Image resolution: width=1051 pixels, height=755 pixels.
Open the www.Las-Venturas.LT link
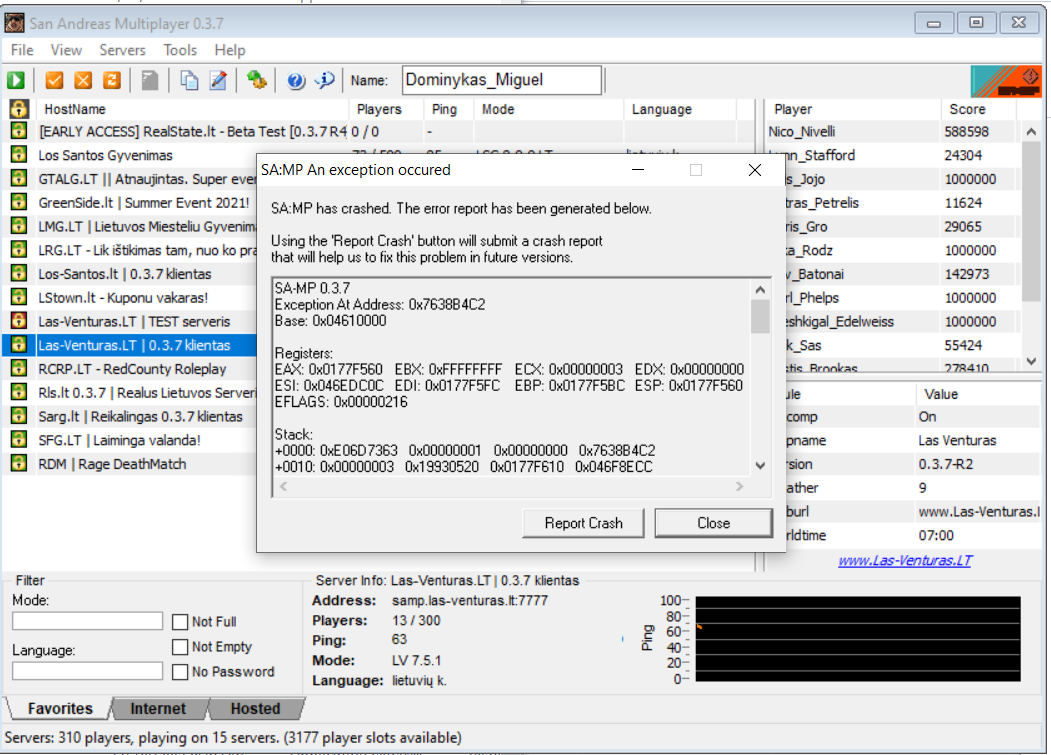click(905, 561)
